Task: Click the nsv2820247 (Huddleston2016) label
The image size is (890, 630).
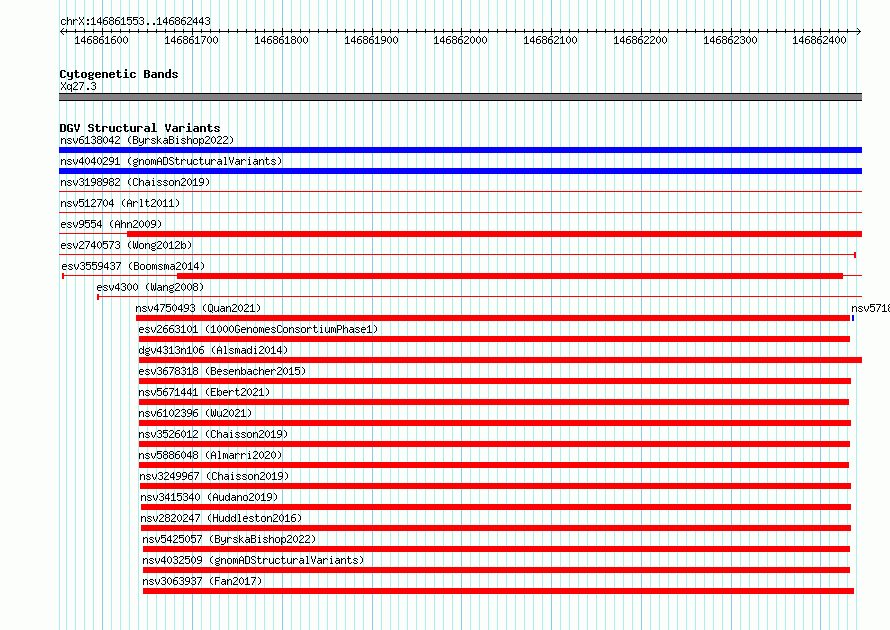Action: [221, 518]
